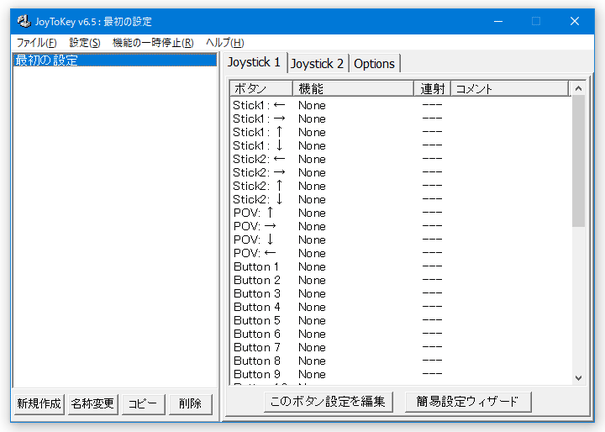This screenshot has width=605, height=432.
Task: Open the ファイル(F) menu
Action: pos(37,42)
